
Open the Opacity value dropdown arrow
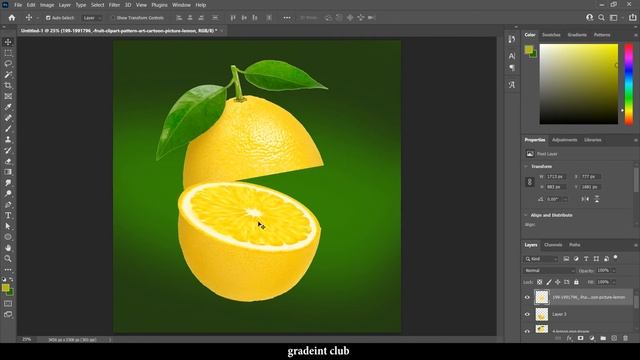pos(613,271)
